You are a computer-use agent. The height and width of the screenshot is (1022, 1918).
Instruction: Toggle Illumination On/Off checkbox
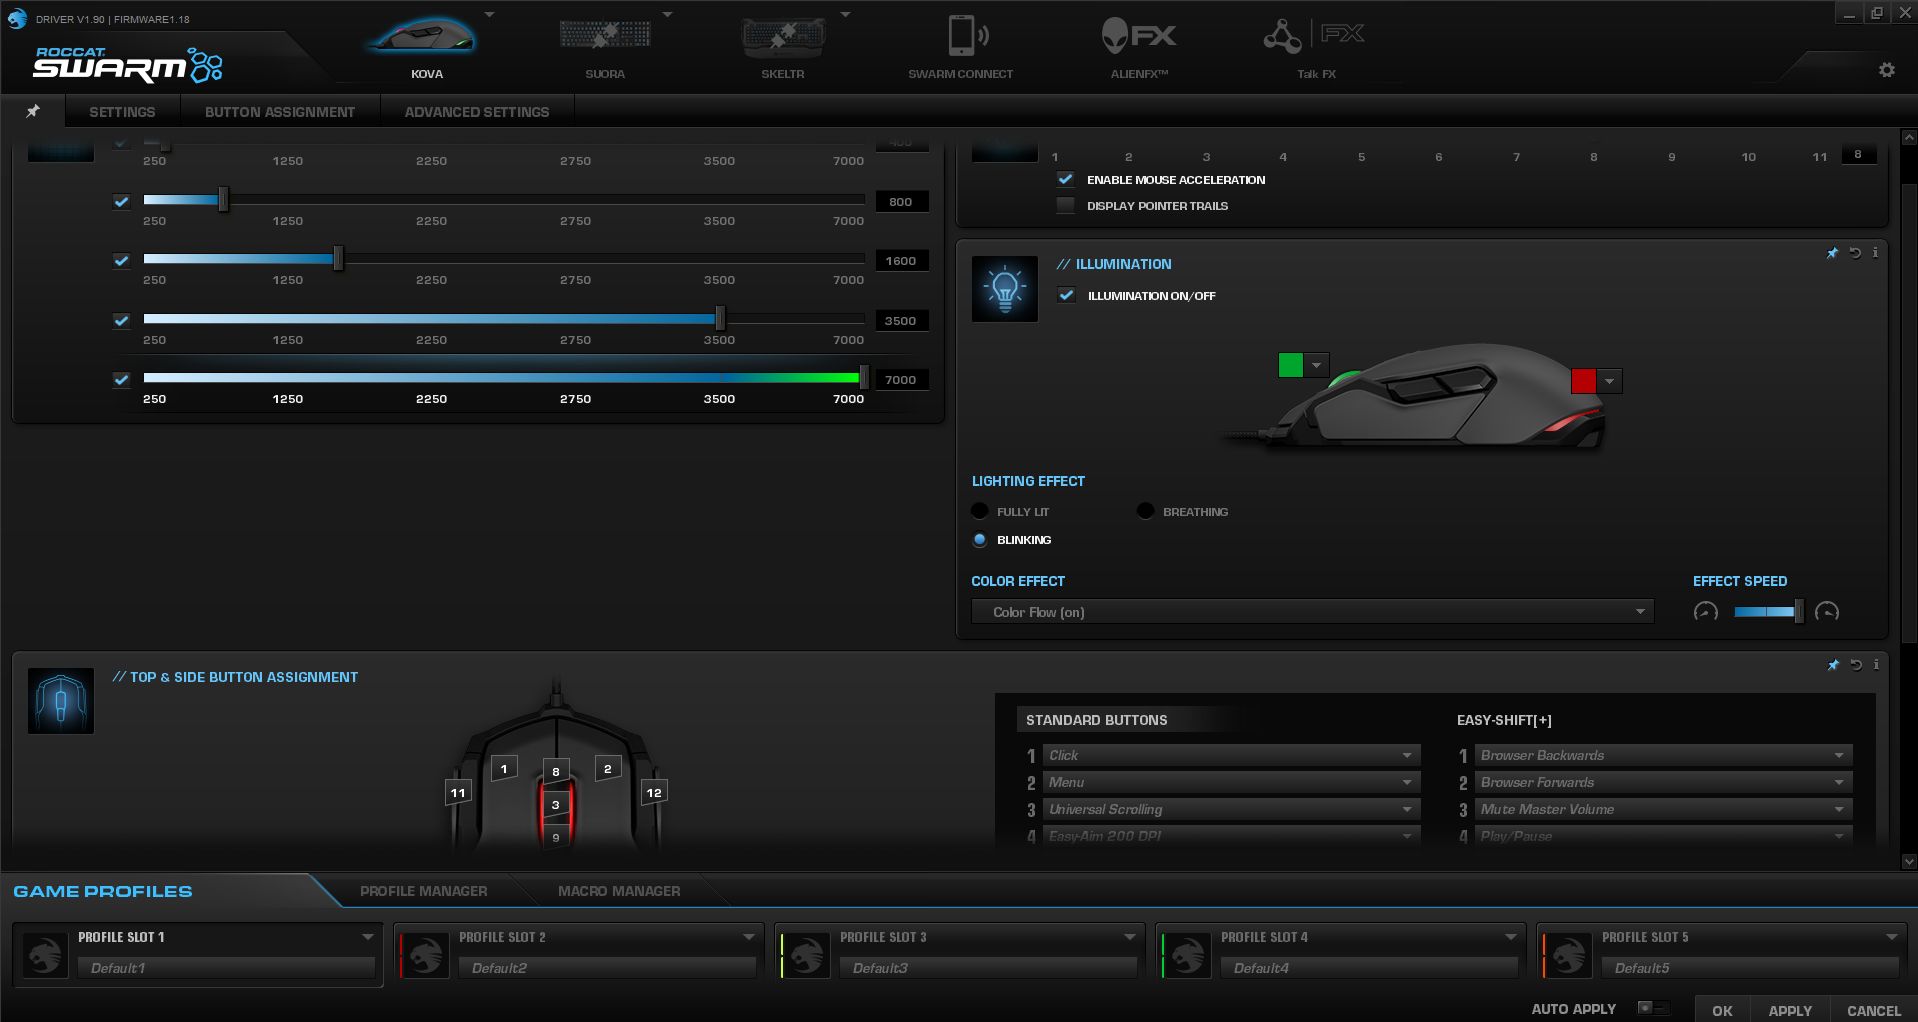click(x=1067, y=296)
